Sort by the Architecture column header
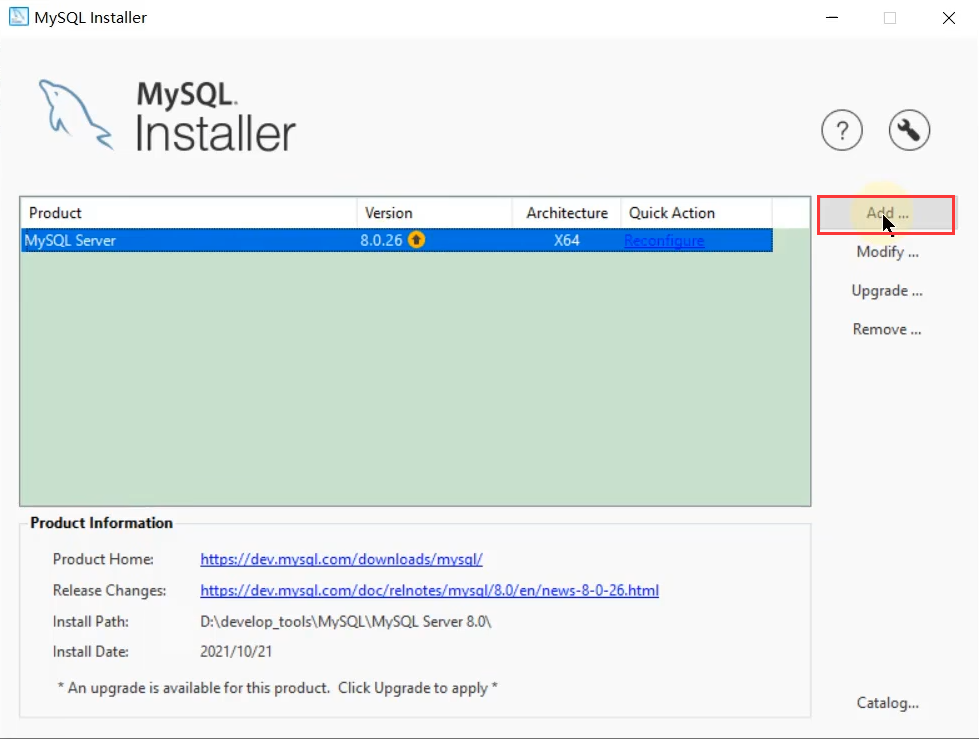 566,213
